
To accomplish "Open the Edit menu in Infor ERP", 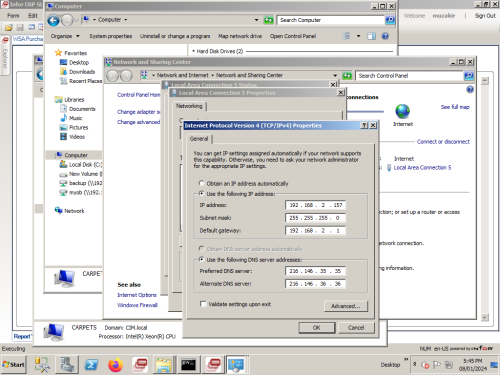I will (x=33, y=15).
